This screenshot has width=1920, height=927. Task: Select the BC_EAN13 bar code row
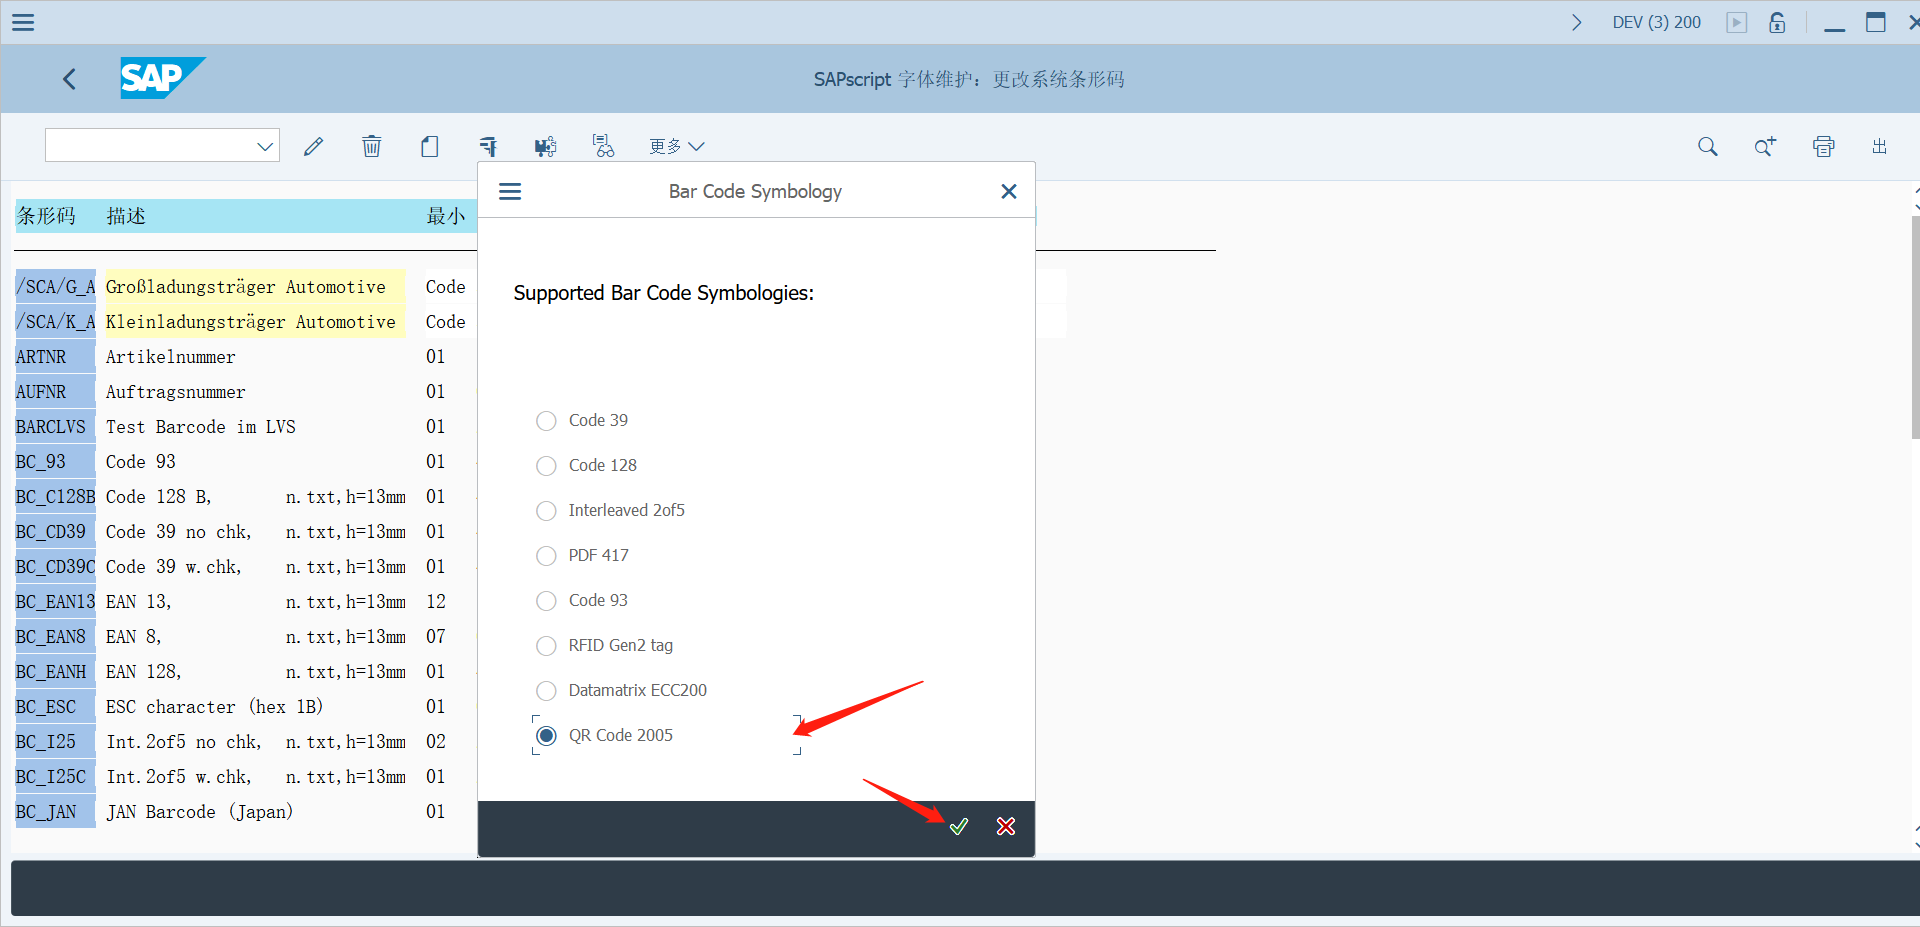(55, 602)
